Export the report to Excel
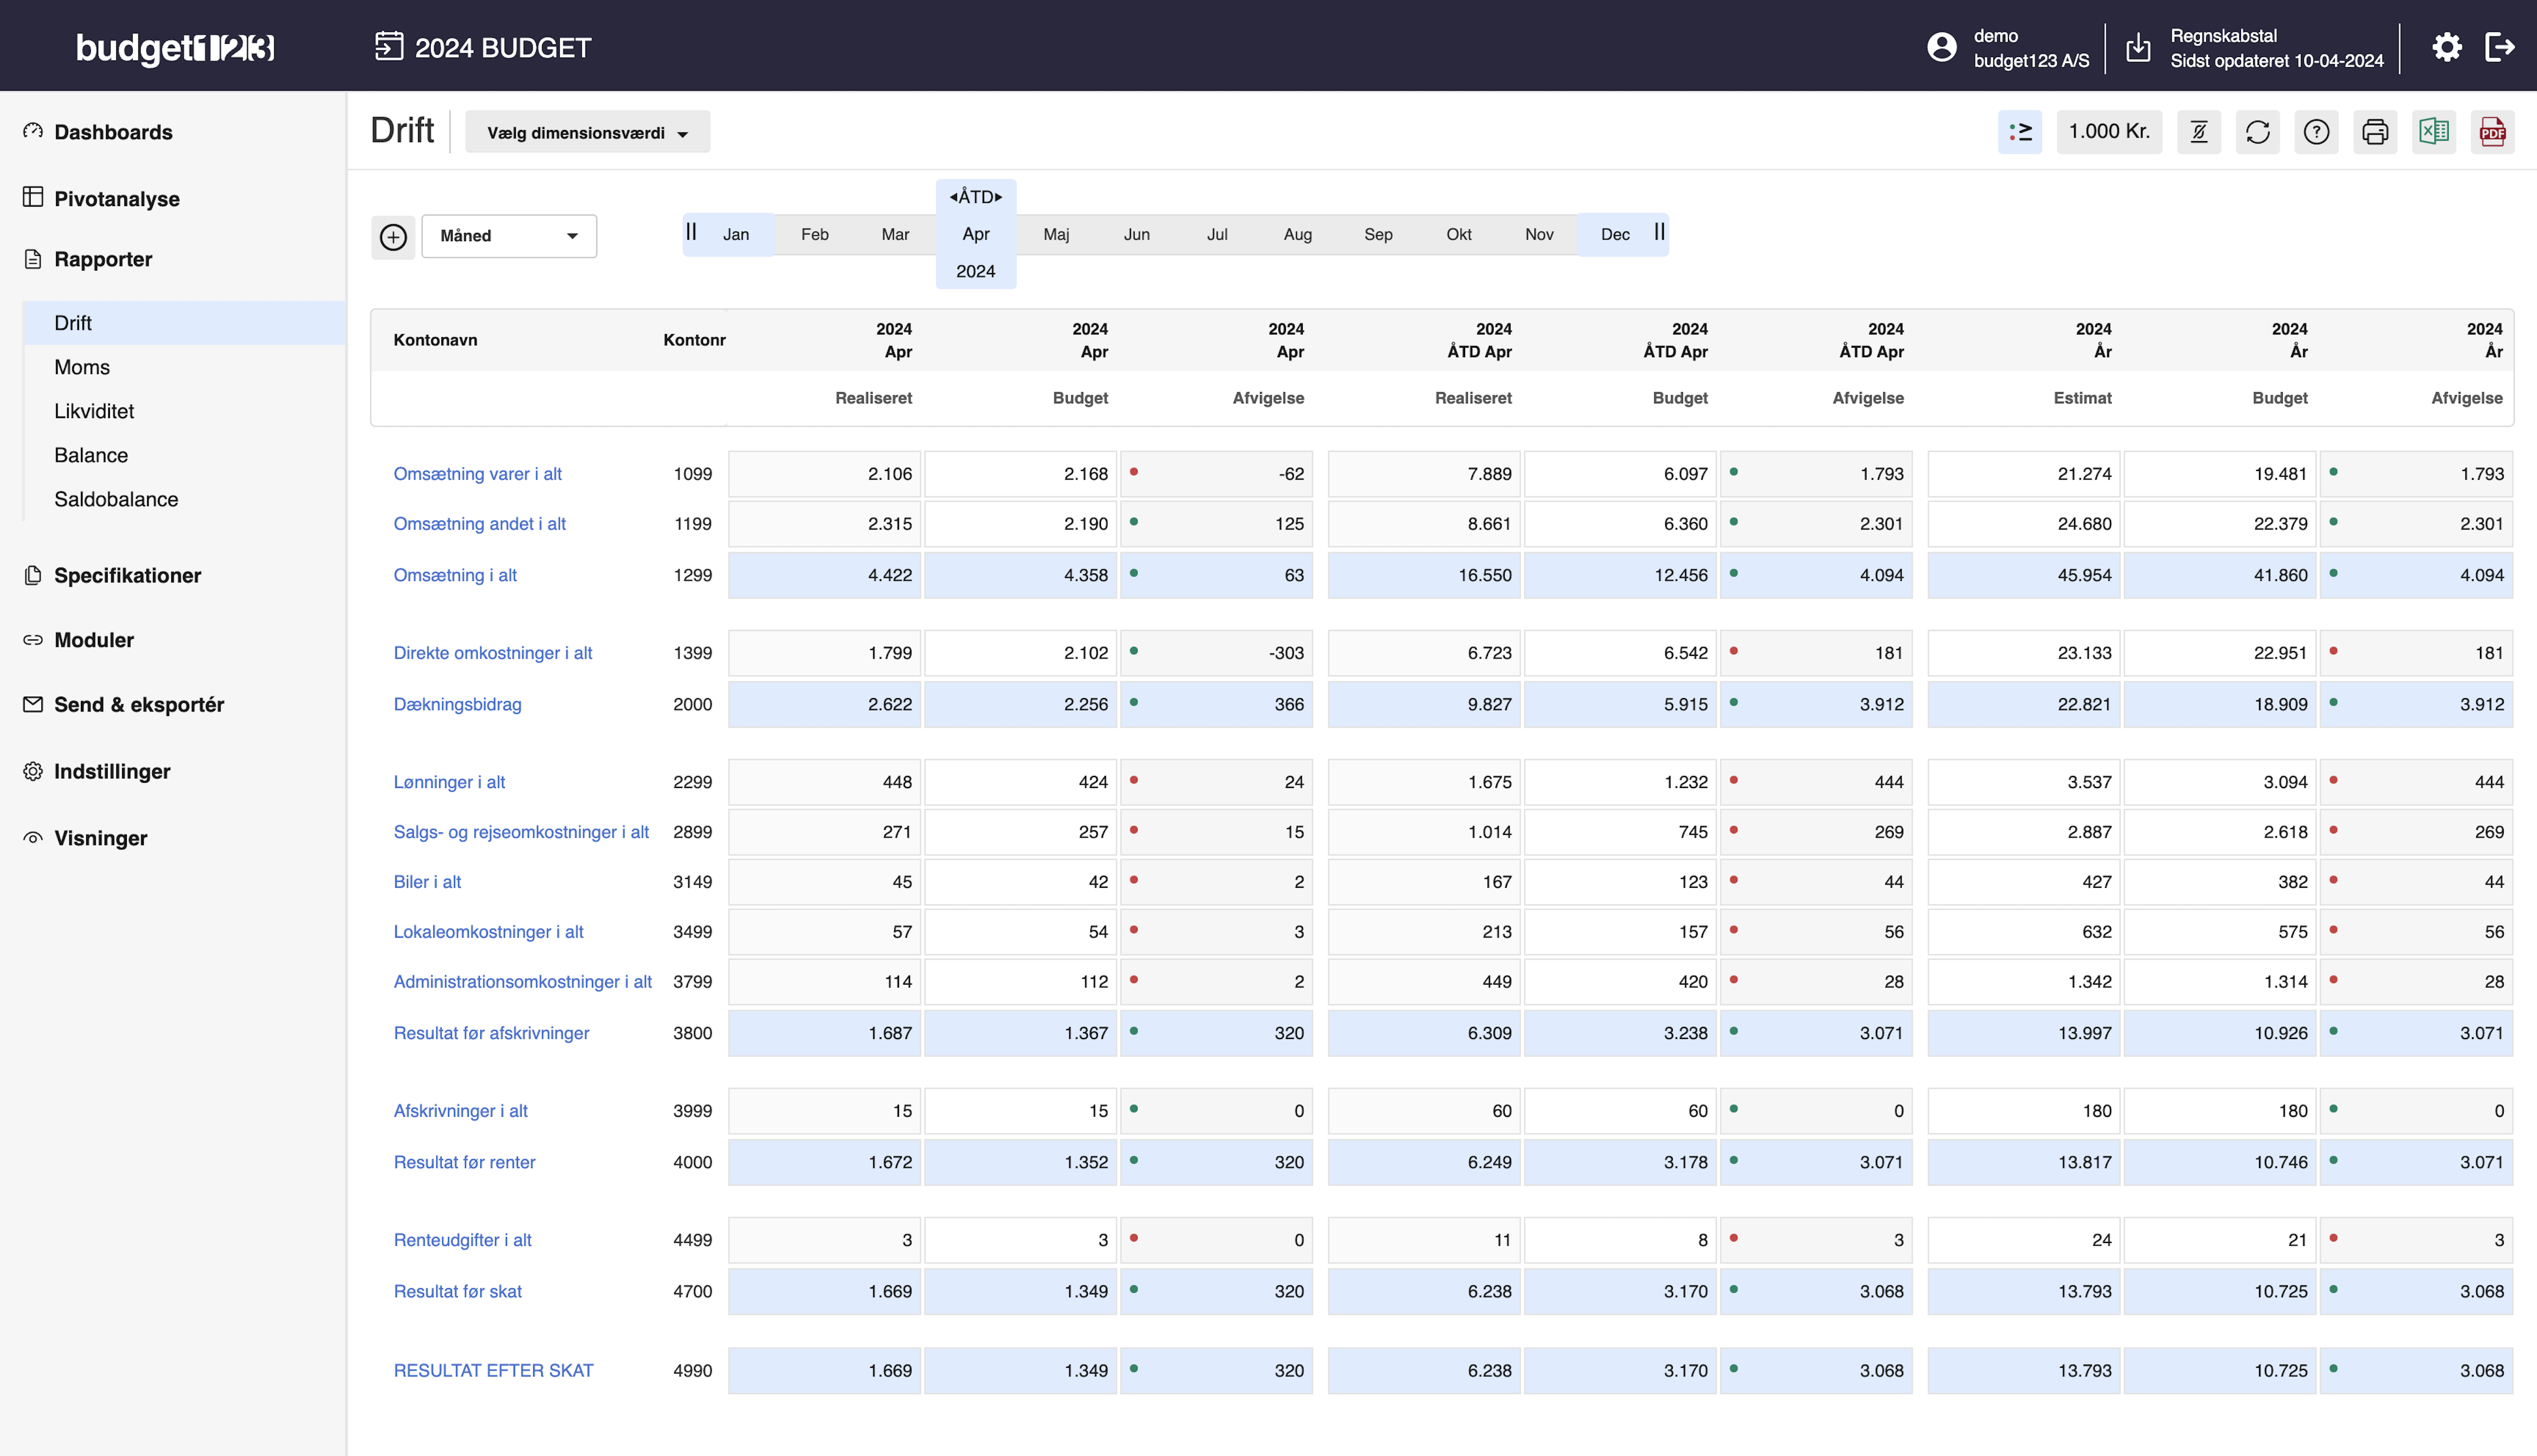Image resolution: width=2537 pixels, height=1456 pixels. click(2434, 131)
